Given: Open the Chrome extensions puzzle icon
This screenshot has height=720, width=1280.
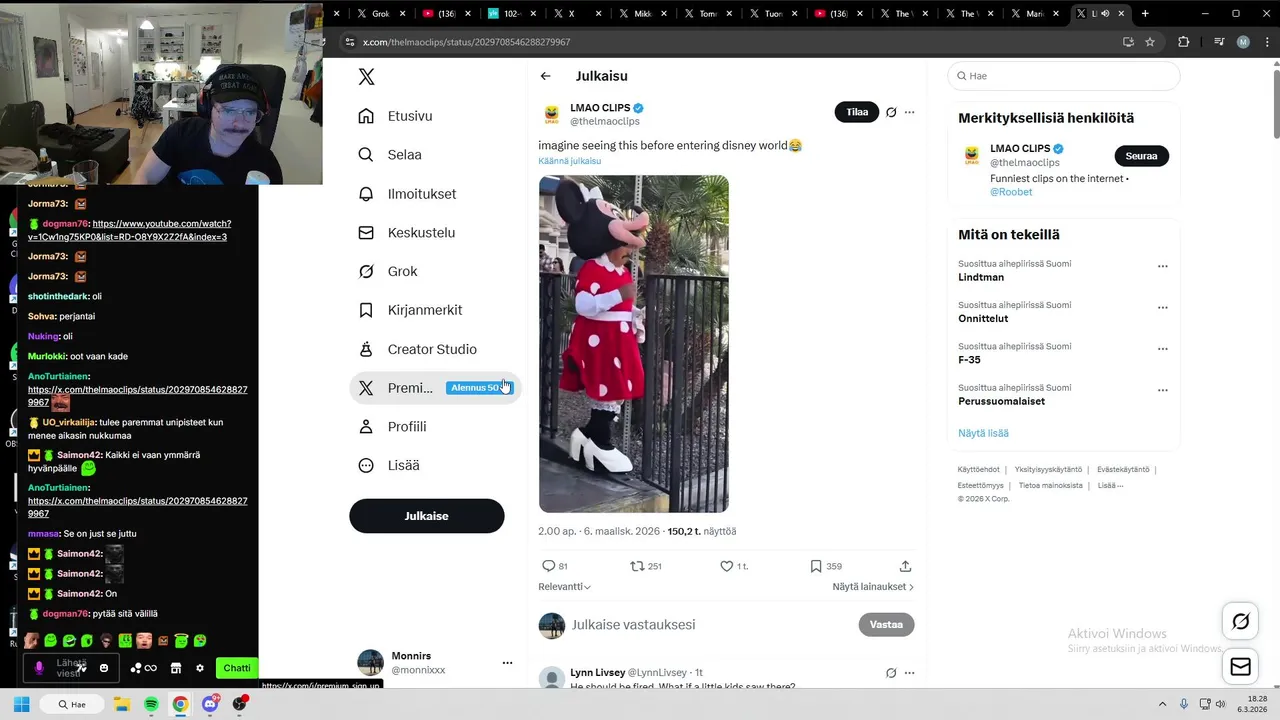Looking at the screenshot, I should pyautogui.click(x=1184, y=42).
